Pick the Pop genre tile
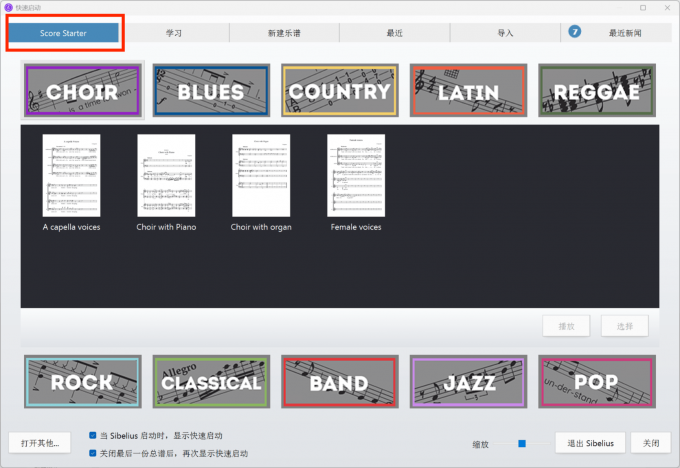The image size is (680, 468). point(596,381)
